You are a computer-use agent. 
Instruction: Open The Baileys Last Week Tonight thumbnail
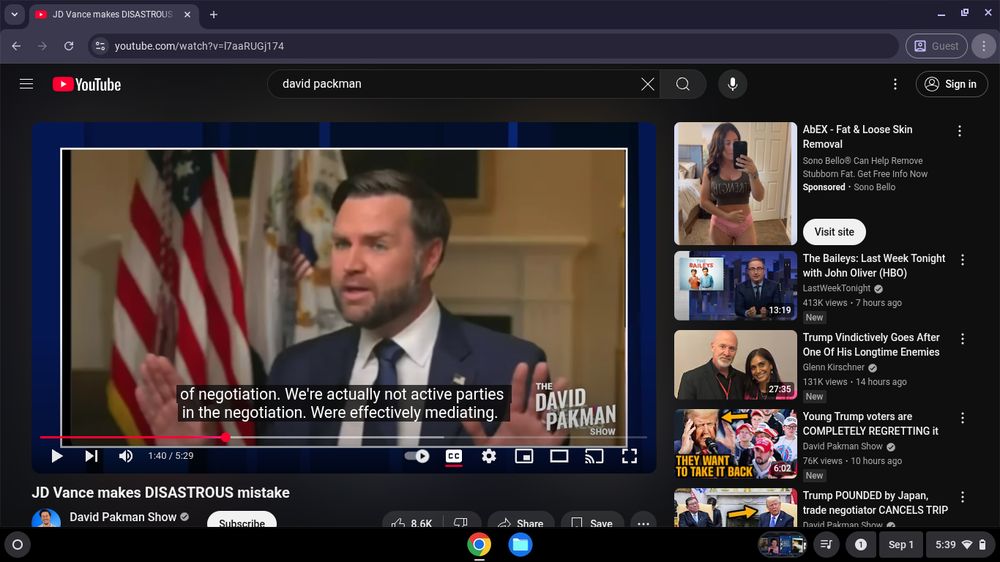(735, 285)
